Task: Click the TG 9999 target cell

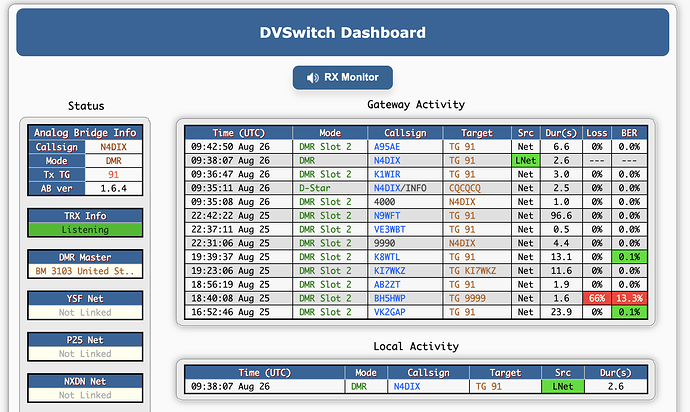Action: coord(466,298)
